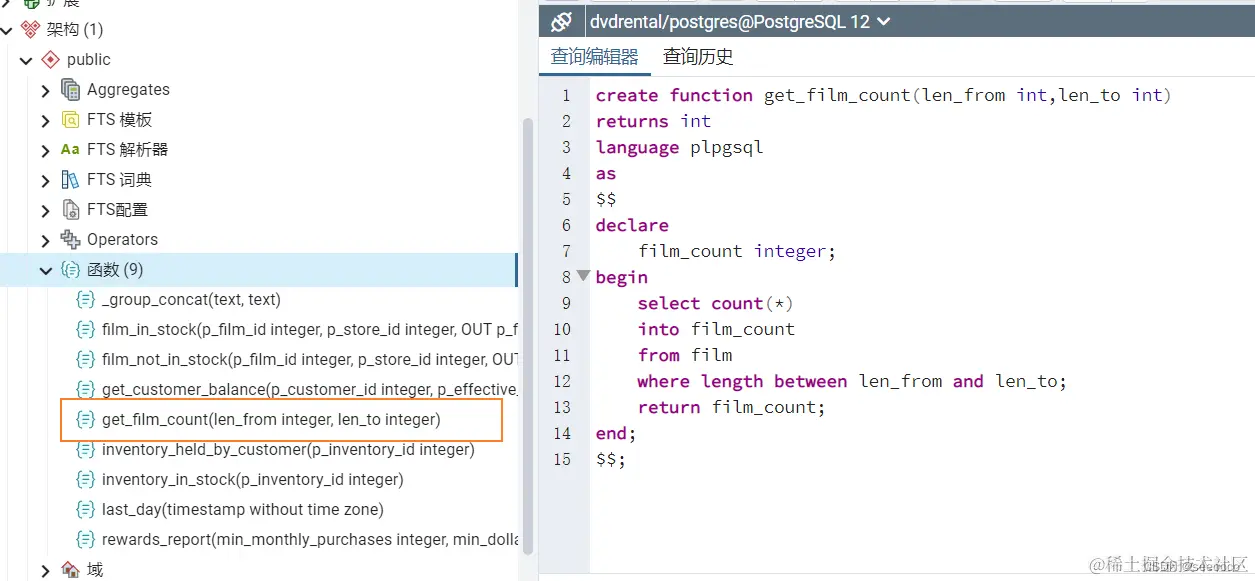
Task: Expand the FTS 模板 node
Action: click(x=45, y=120)
